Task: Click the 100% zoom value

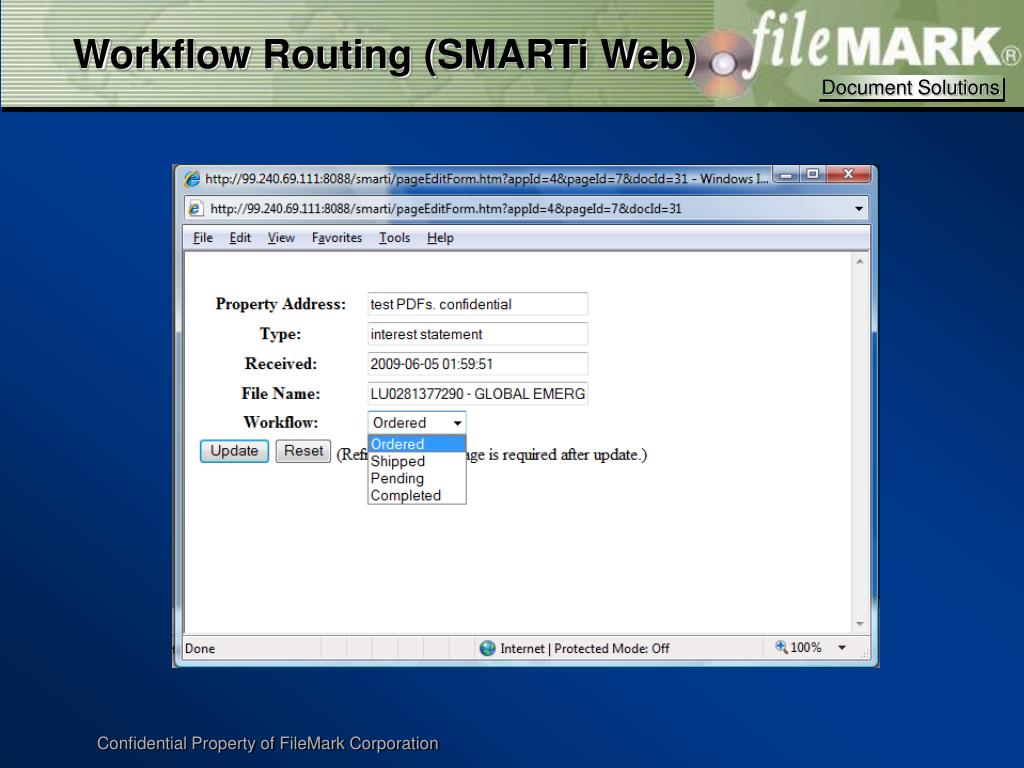Action: pos(806,647)
